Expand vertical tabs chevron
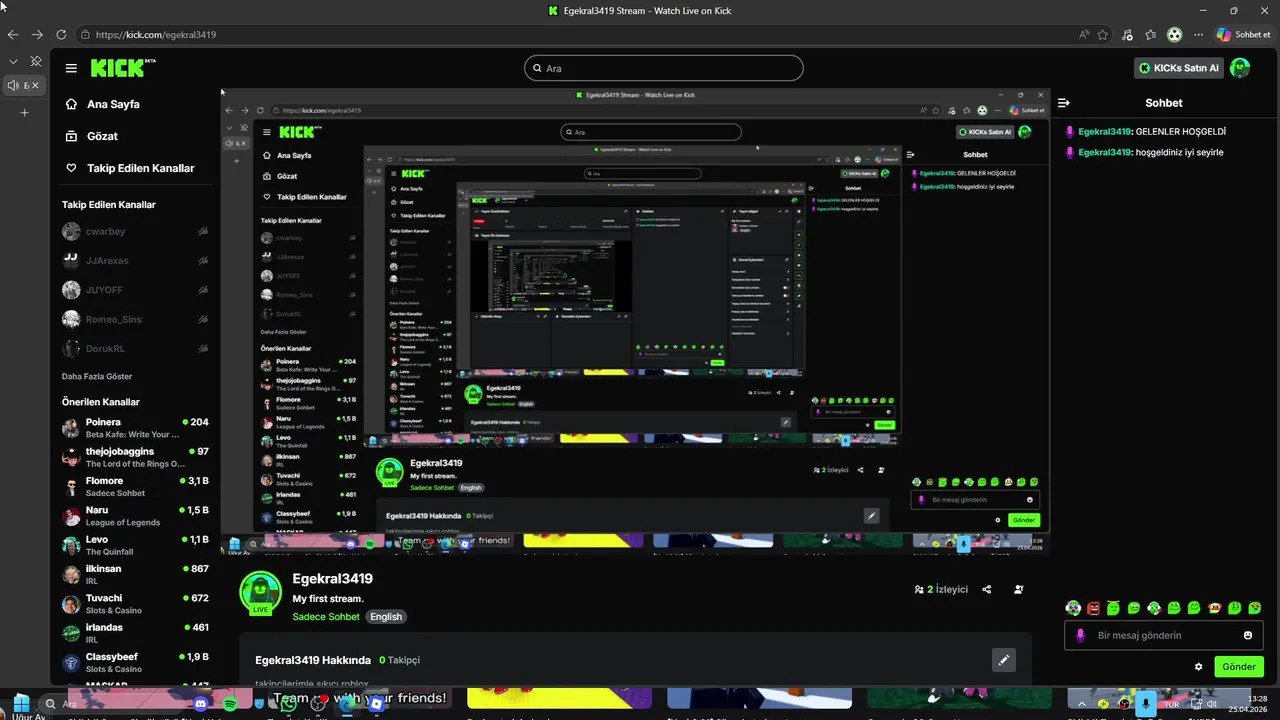The height and width of the screenshot is (720, 1280). [x=13, y=62]
